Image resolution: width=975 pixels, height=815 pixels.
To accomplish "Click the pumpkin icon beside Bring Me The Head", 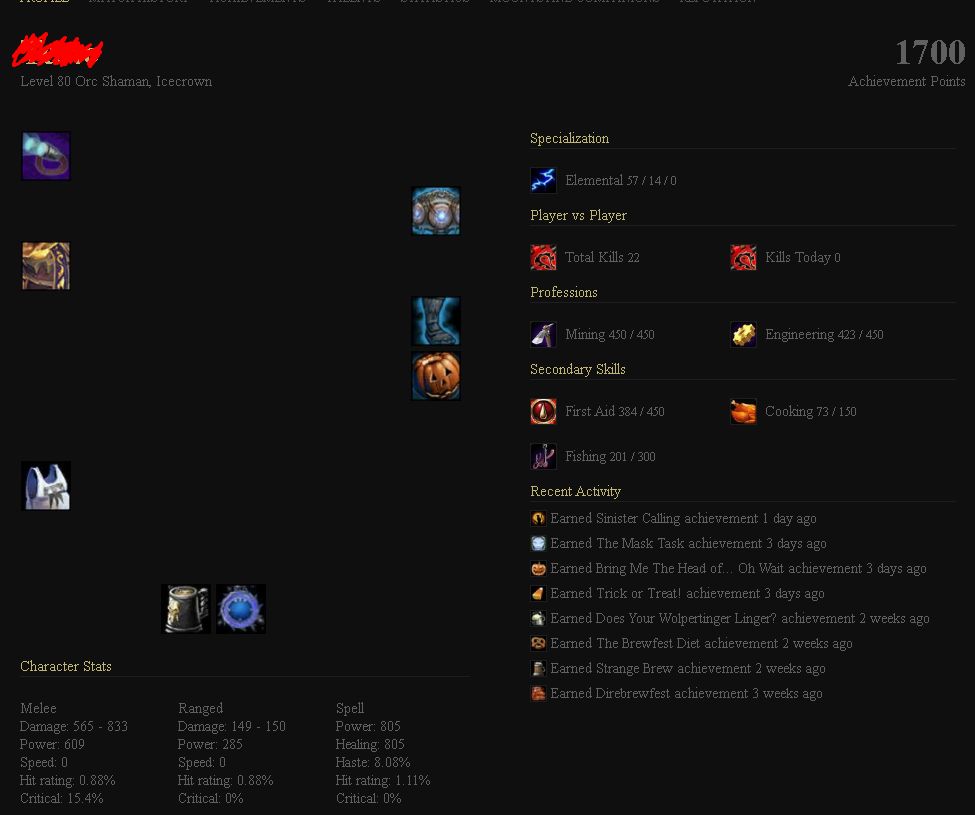I will coord(538,568).
